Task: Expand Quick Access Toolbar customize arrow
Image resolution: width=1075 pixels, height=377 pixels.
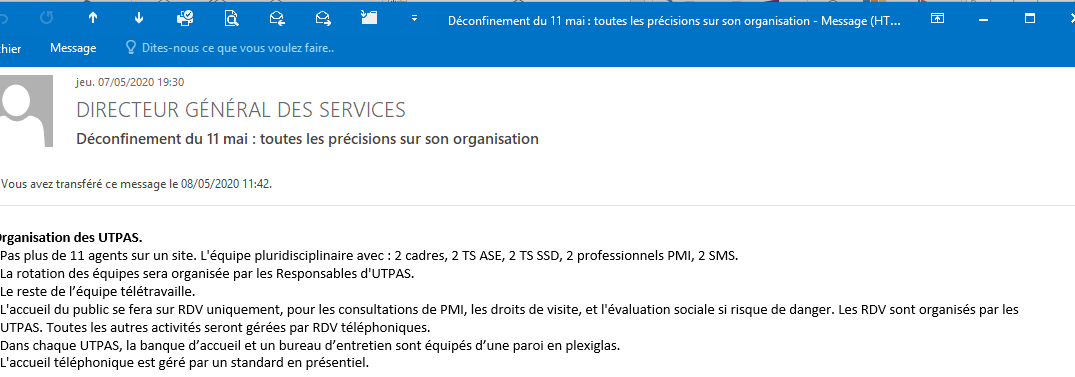Action: point(414,19)
